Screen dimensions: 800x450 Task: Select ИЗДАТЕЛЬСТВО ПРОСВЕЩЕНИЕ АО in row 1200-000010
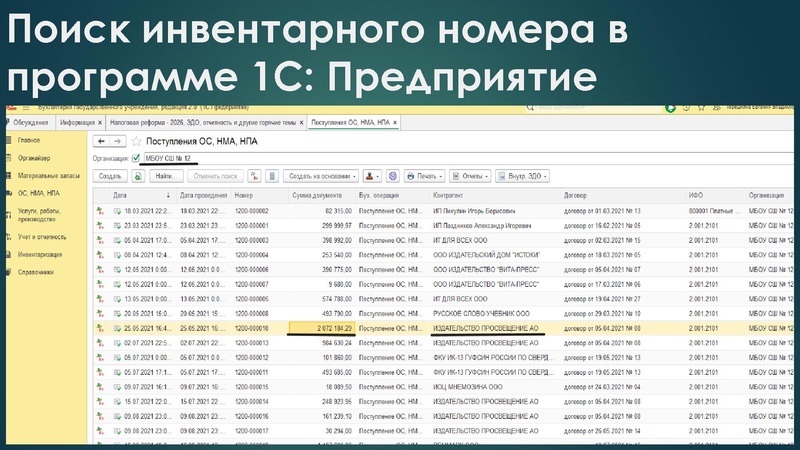(486, 328)
